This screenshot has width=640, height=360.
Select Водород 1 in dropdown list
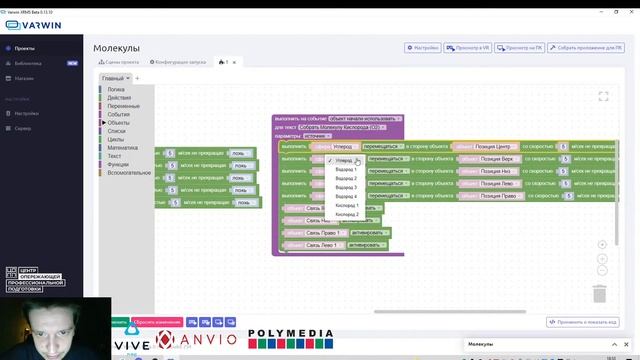coord(346,169)
